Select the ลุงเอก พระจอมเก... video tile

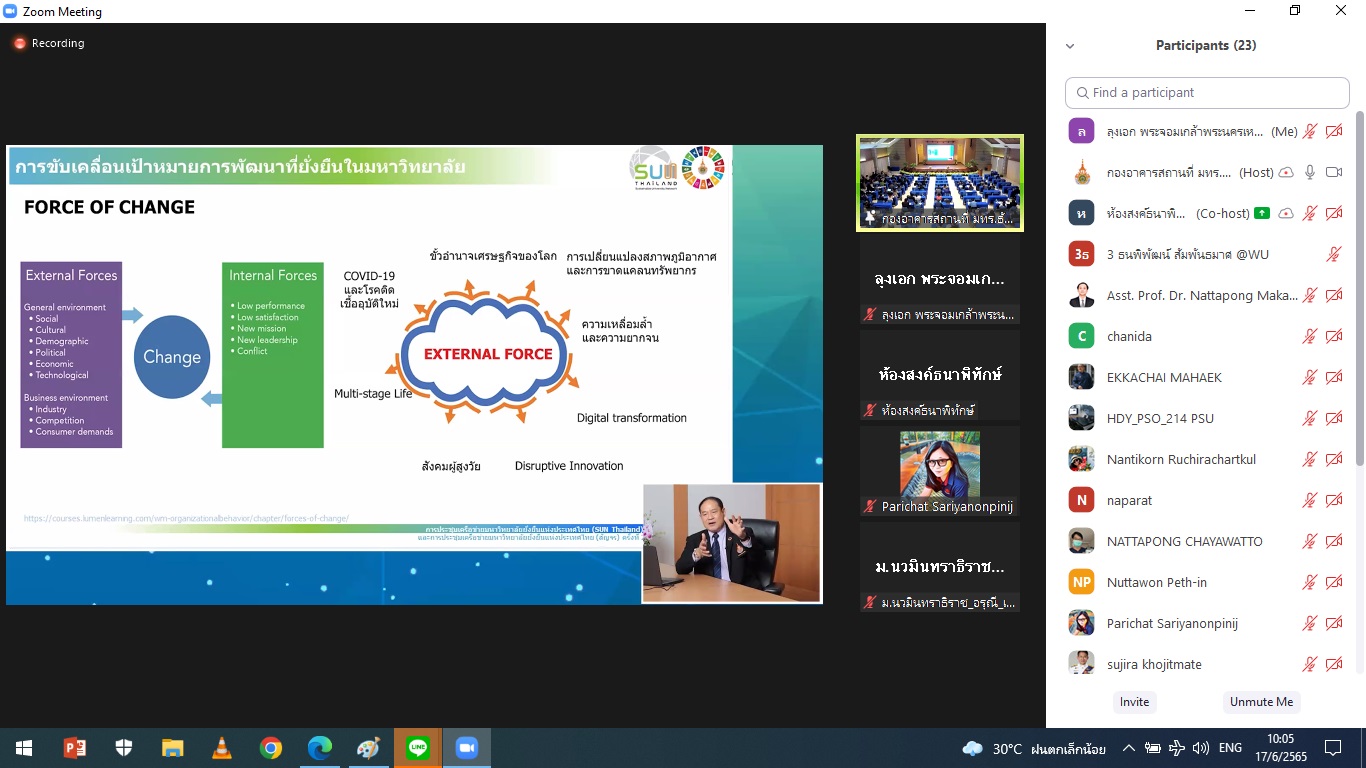tap(940, 279)
